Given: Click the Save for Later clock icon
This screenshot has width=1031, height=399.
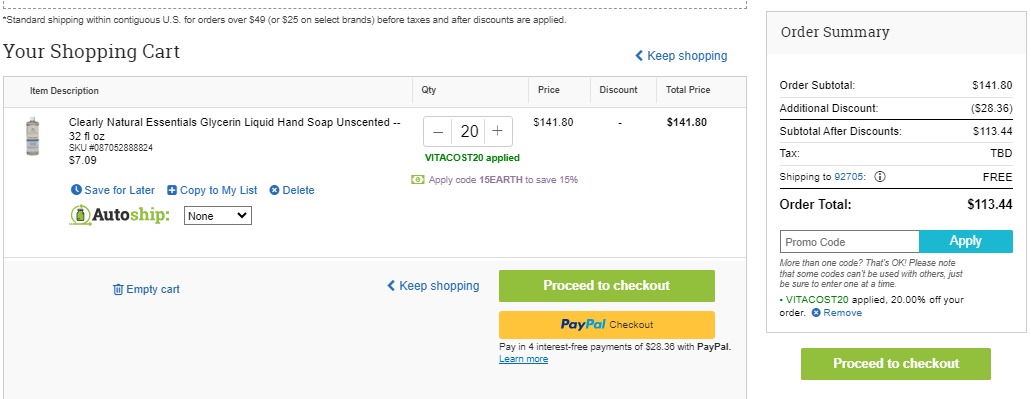Looking at the screenshot, I should click(76, 190).
